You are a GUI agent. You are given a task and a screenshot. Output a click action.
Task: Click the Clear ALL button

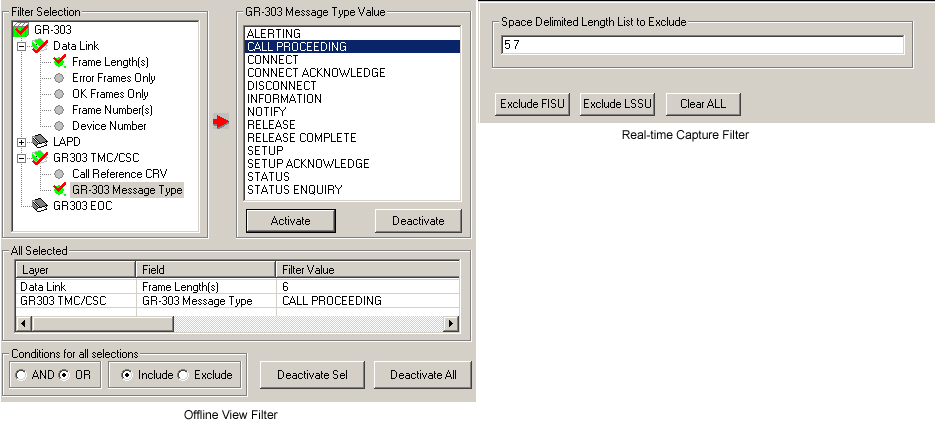[x=703, y=104]
